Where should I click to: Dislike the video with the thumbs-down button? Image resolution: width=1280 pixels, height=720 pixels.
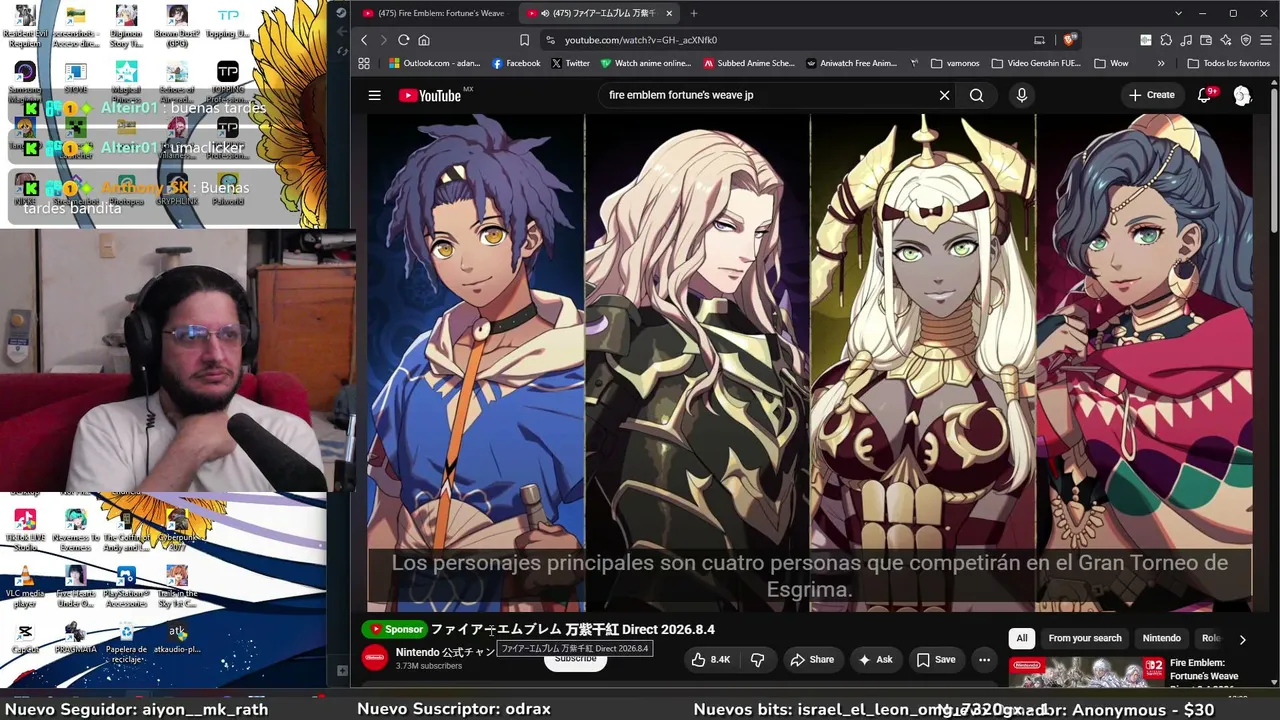[757, 660]
